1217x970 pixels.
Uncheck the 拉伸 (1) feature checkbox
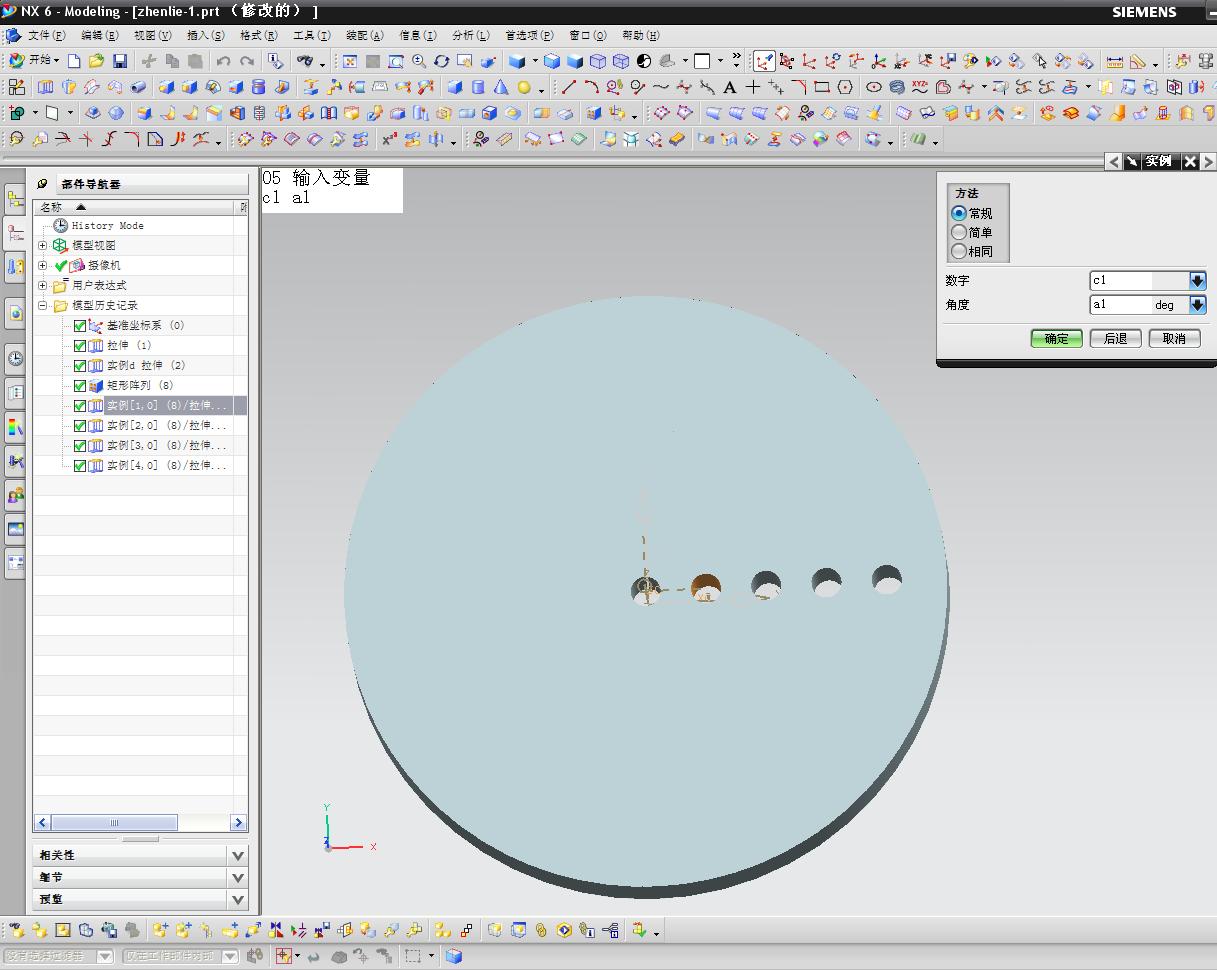80,346
